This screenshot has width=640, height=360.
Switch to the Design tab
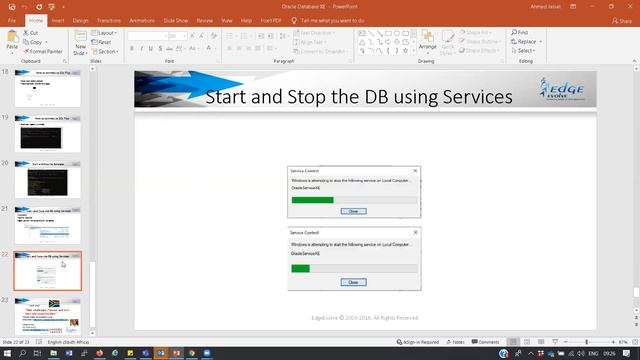(80, 20)
